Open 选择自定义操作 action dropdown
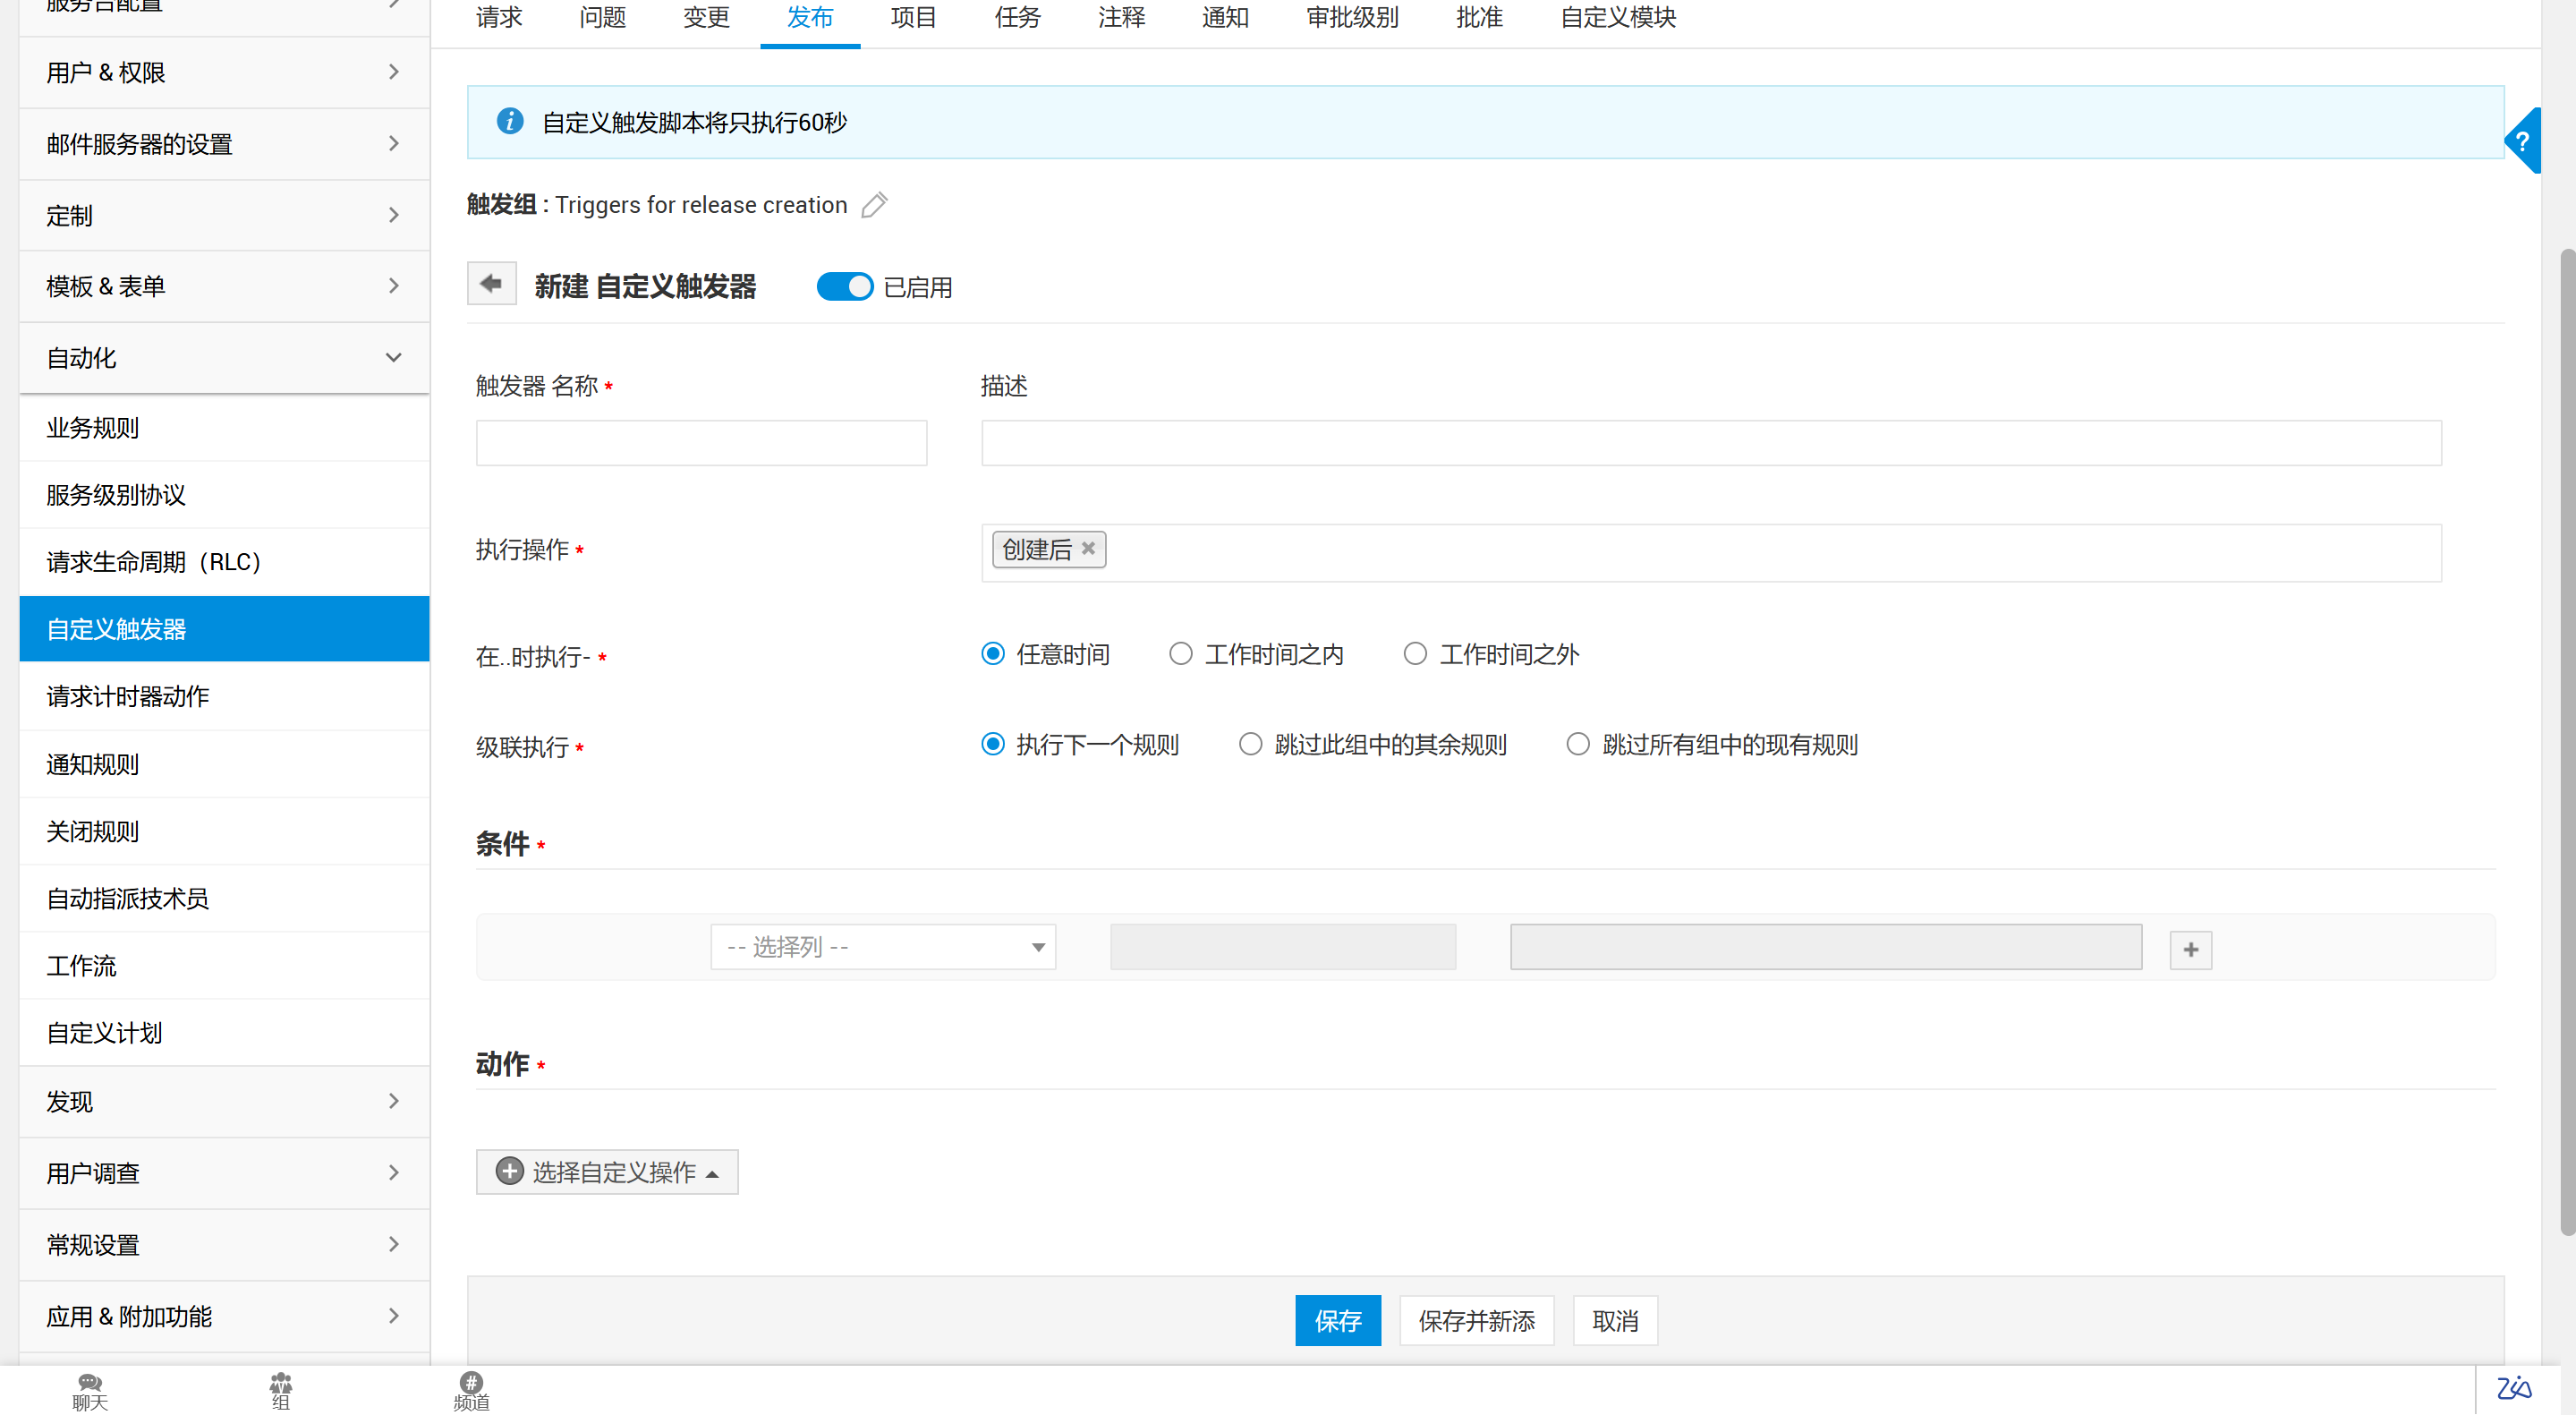Screen dimensions: 2576x1415 point(607,1172)
